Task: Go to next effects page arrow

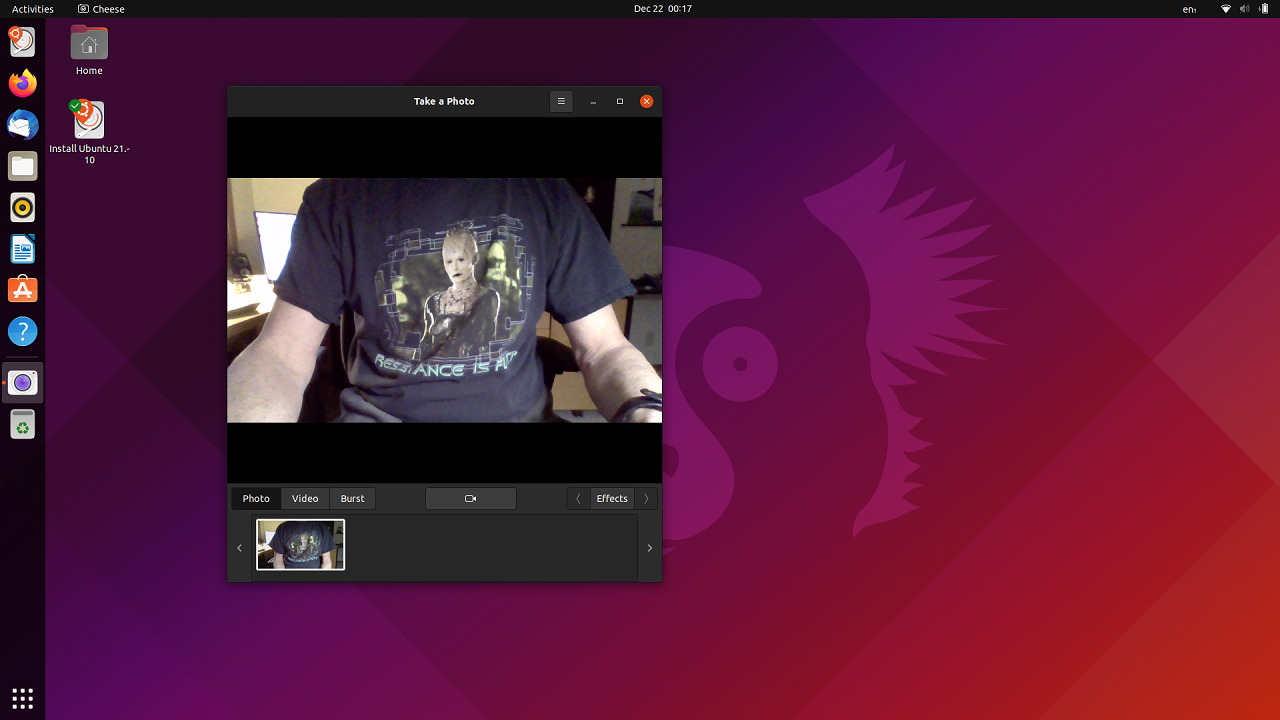Action: click(x=646, y=498)
